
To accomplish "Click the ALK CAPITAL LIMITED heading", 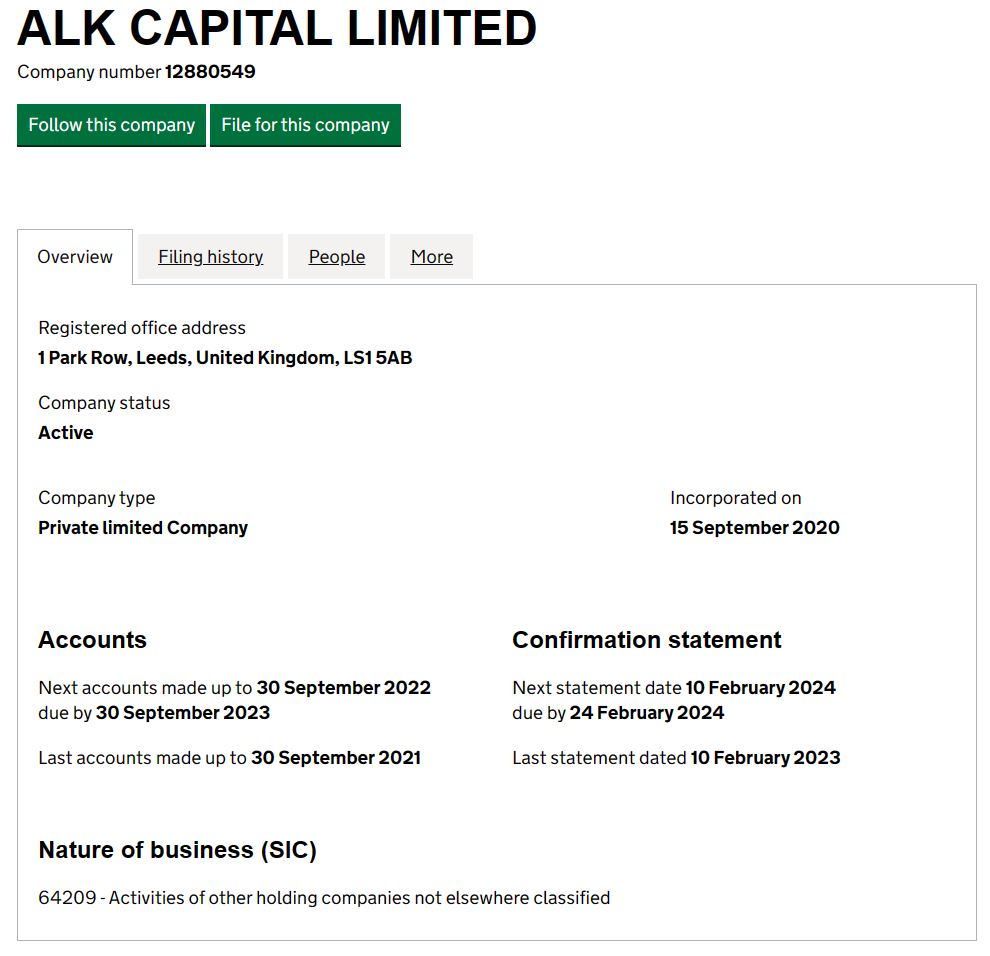I will click(277, 29).
